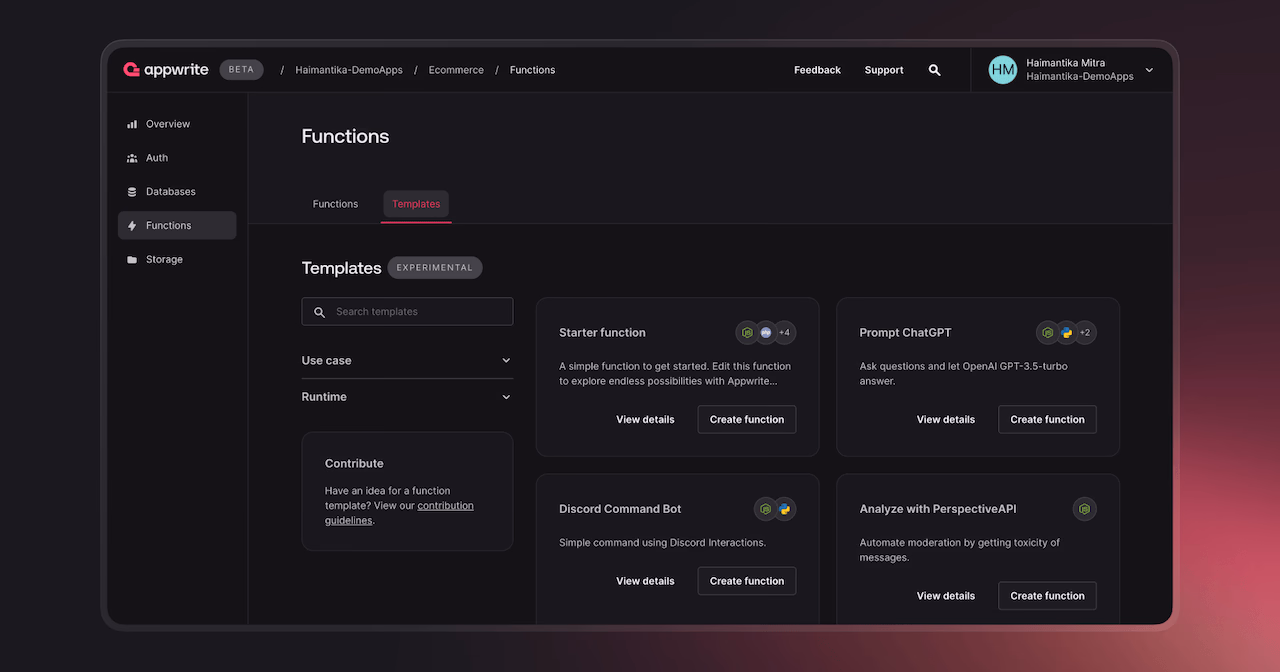Click Support in the top bar
This screenshot has height=672, width=1280.
click(884, 70)
